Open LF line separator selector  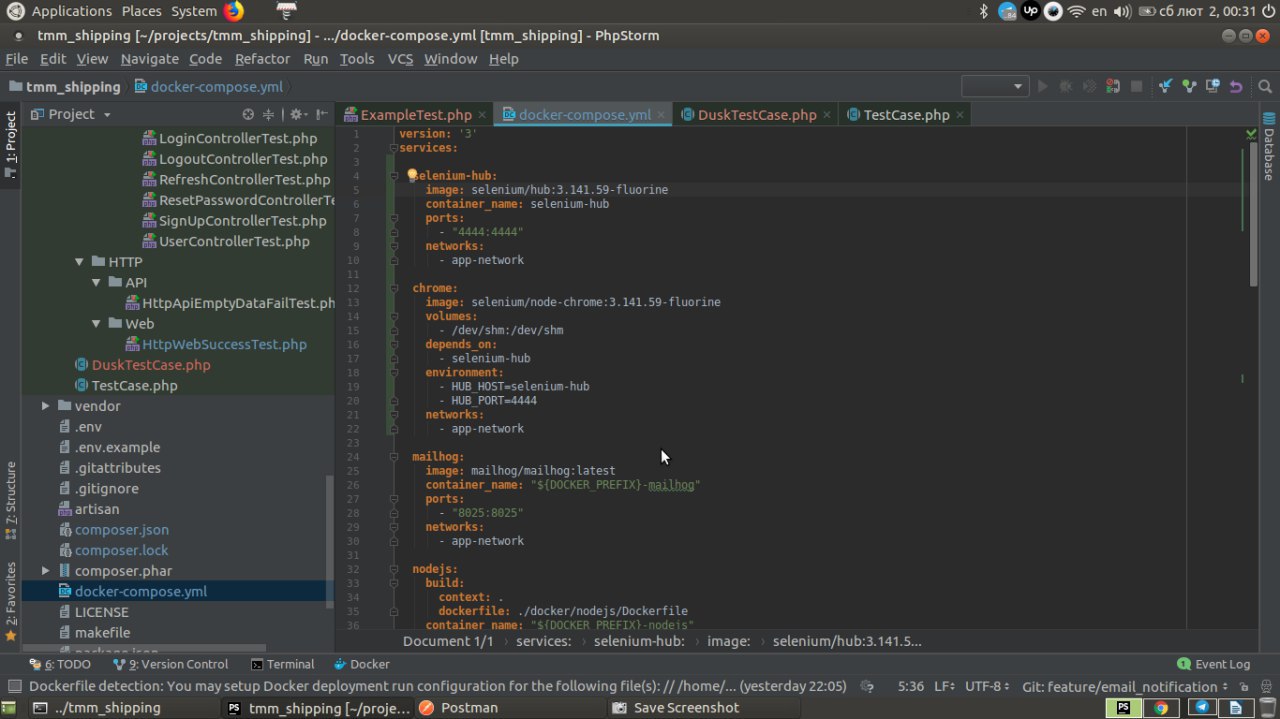946,687
